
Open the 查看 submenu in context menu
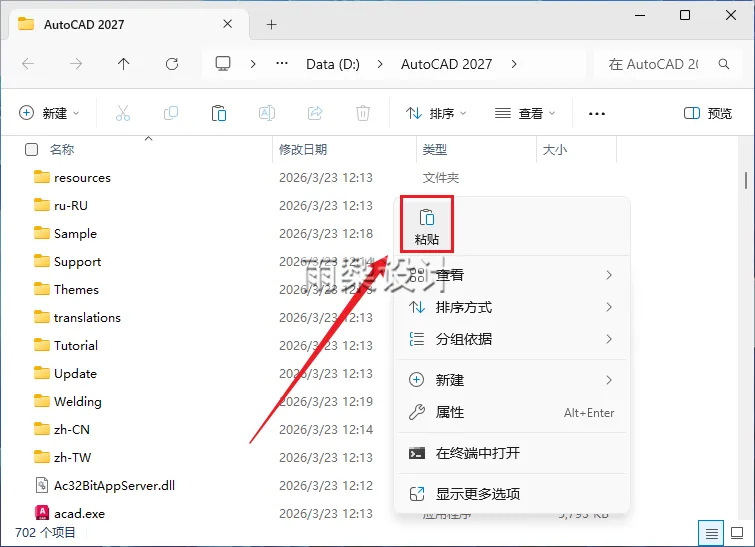click(x=511, y=275)
